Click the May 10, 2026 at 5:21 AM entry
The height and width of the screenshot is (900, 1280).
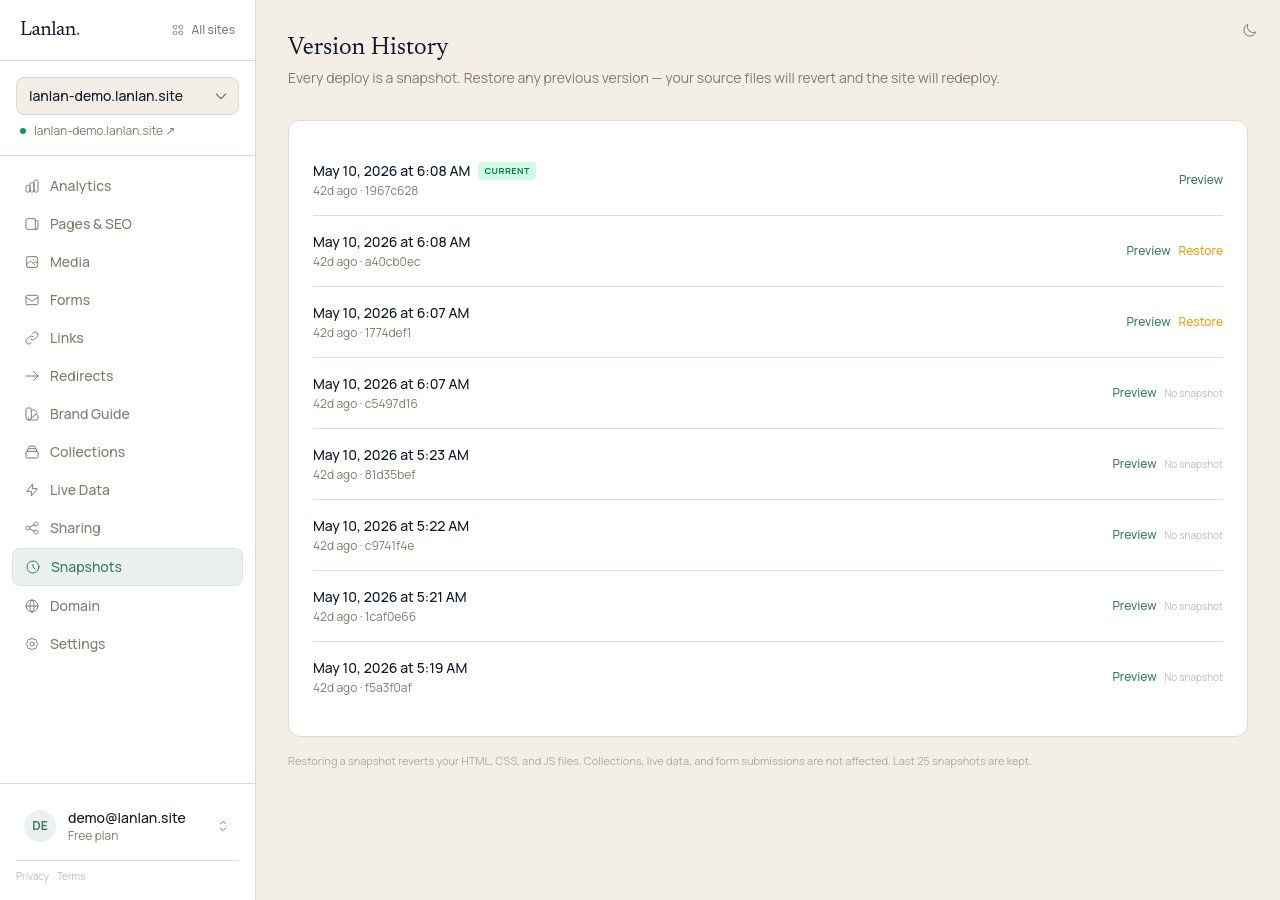390,597
